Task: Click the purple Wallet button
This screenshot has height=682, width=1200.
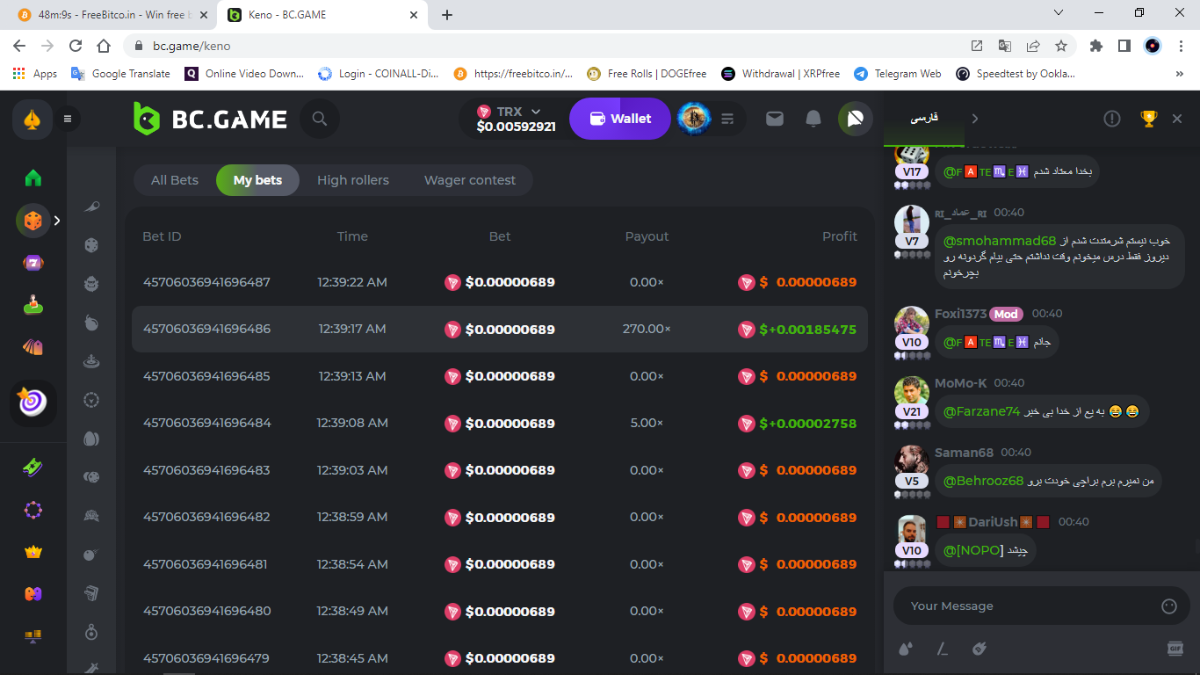Action: pyautogui.click(x=620, y=119)
